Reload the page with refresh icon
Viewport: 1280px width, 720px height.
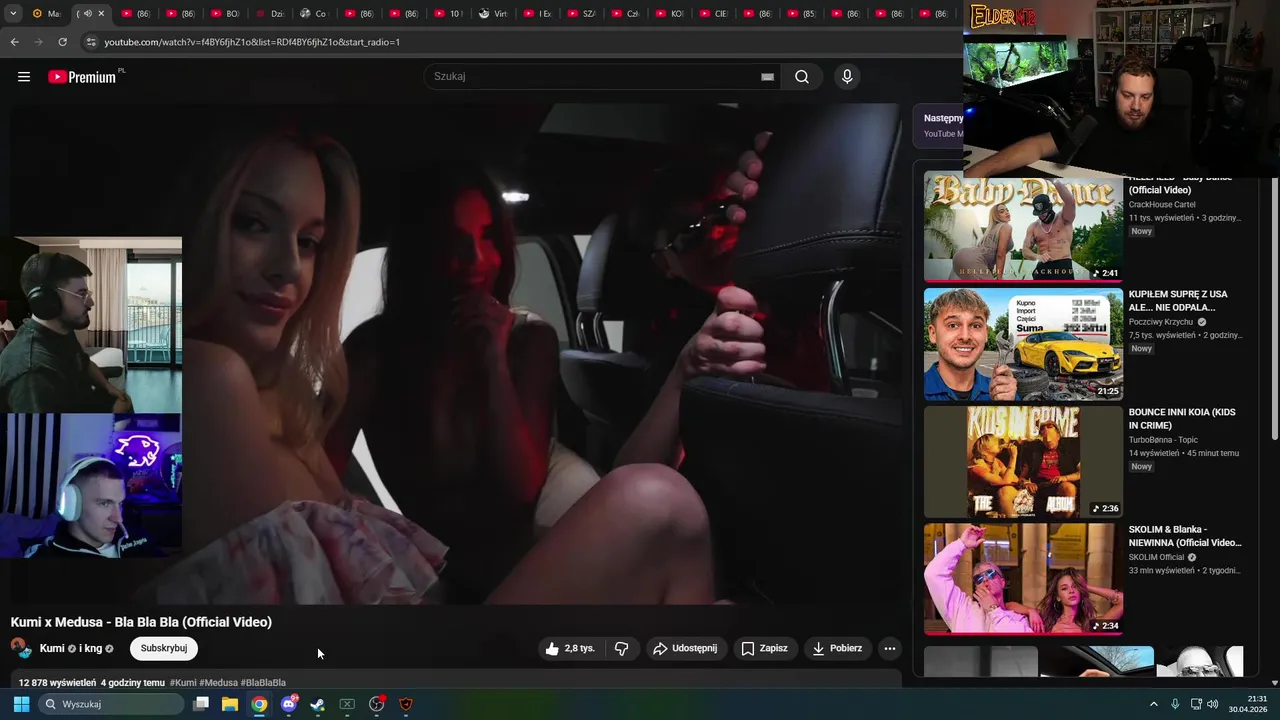[62, 42]
